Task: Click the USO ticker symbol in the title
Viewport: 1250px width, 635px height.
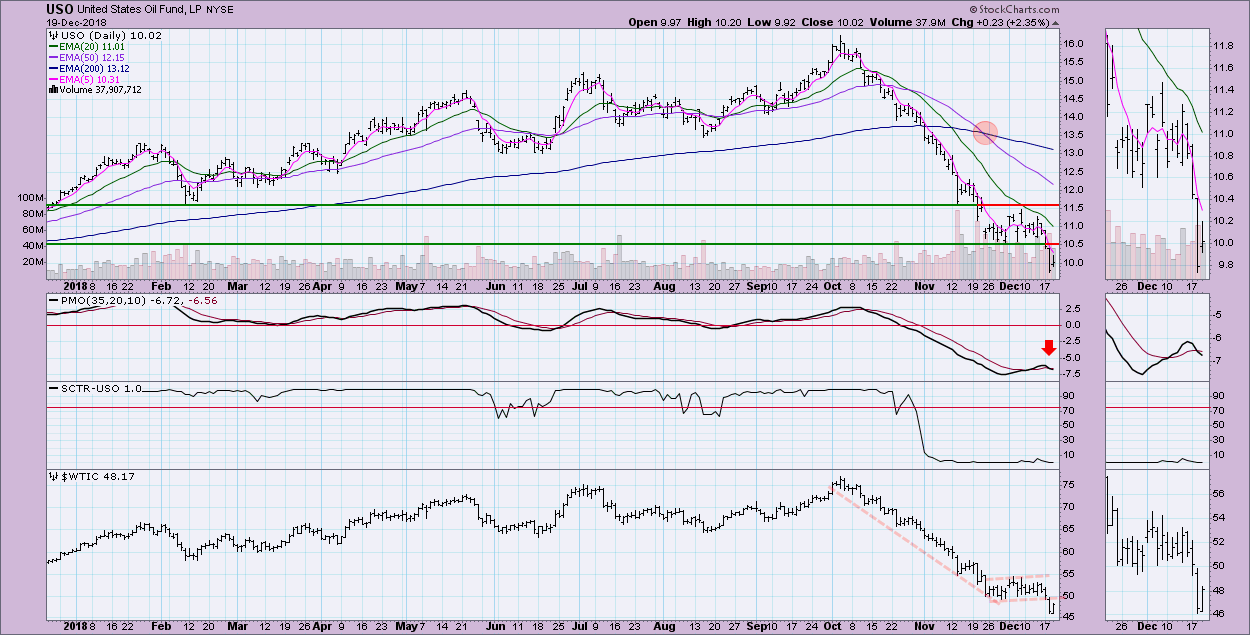Action: (x=60, y=9)
